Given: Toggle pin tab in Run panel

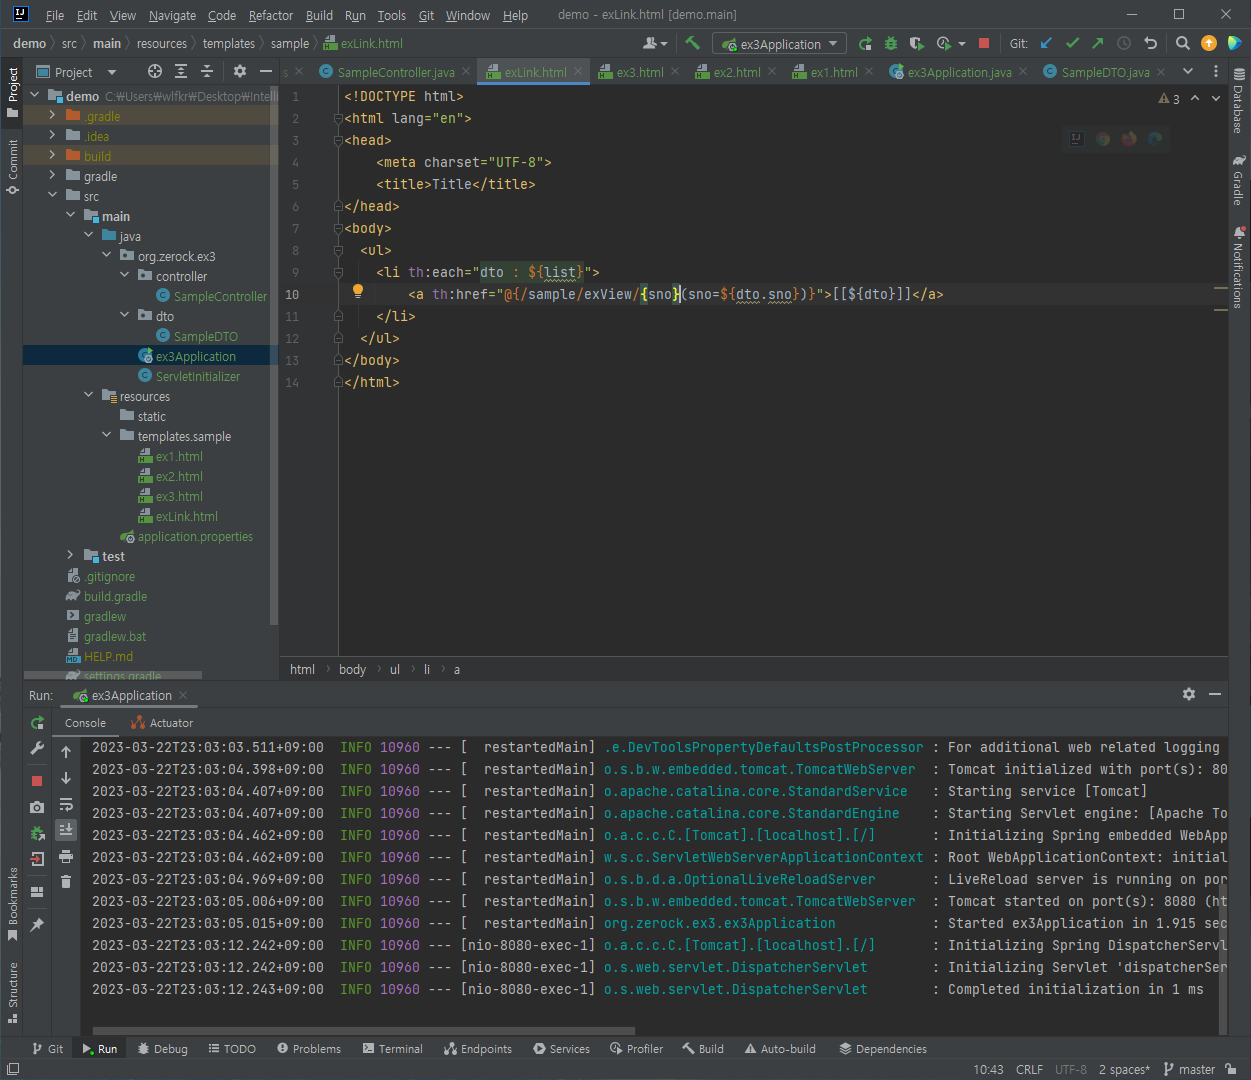Looking at the screenshot, I should (37, 925).
